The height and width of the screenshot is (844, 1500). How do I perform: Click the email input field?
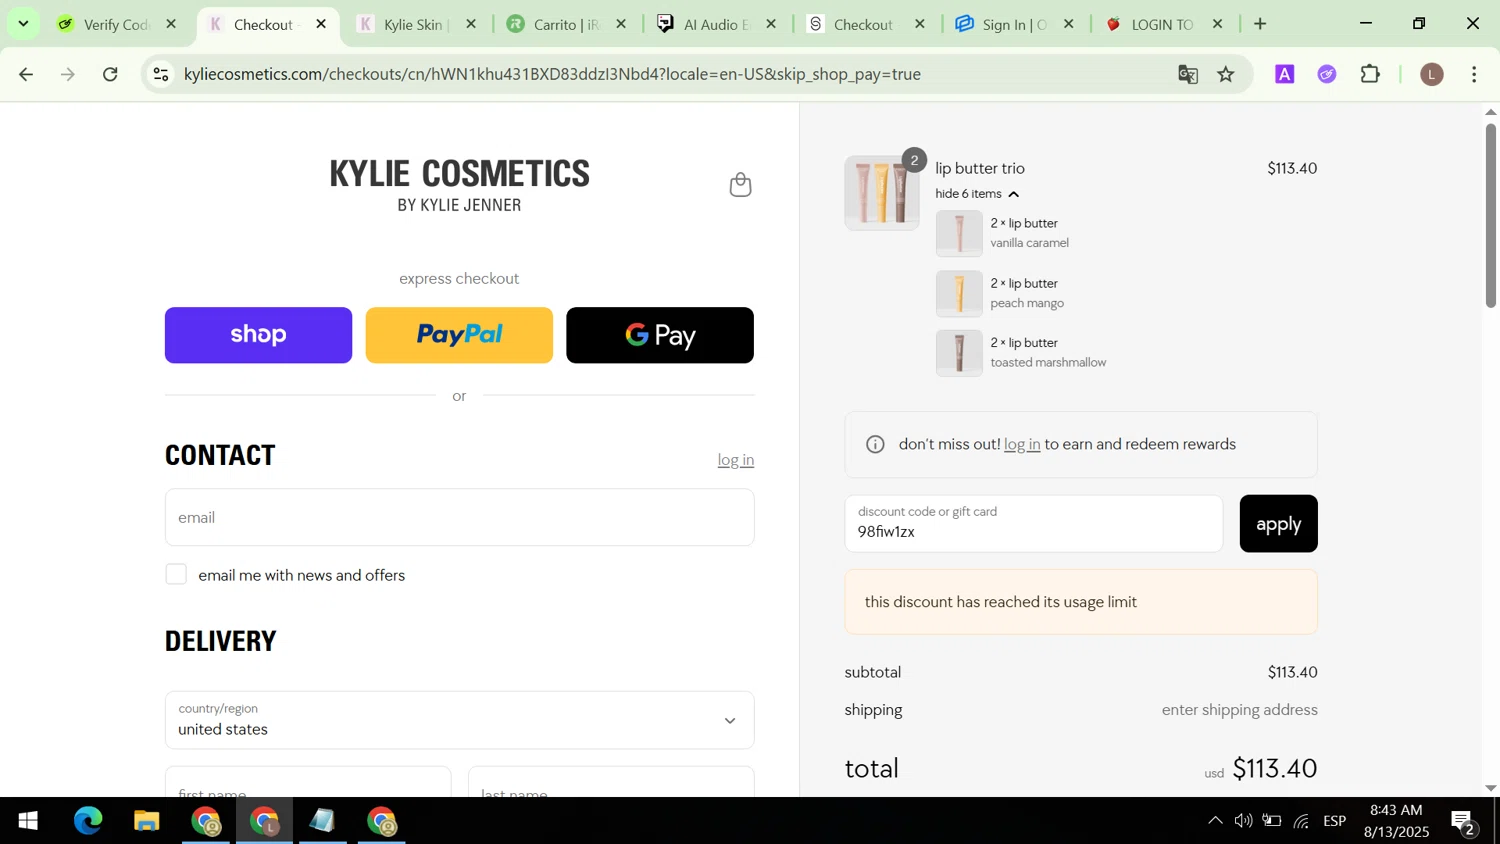[459, 517]
